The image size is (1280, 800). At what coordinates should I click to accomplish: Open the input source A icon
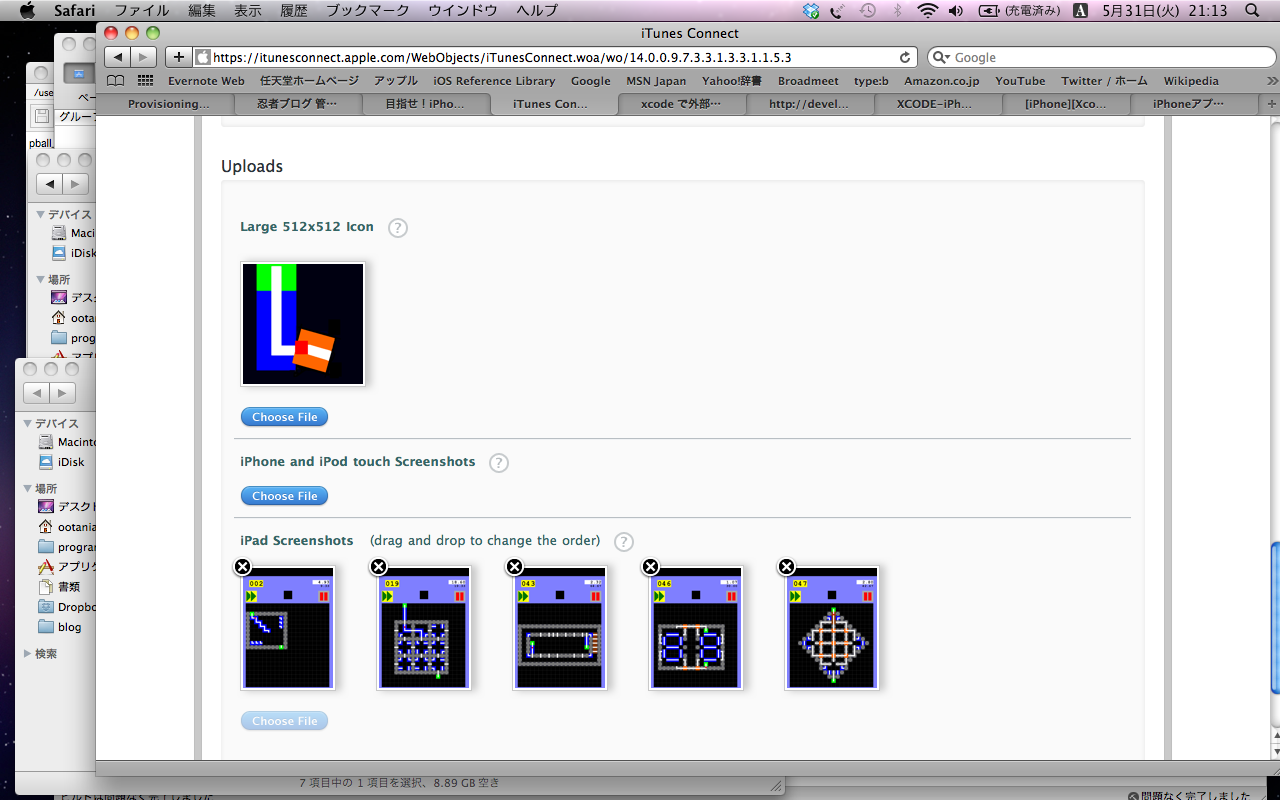click(1080, 11)
